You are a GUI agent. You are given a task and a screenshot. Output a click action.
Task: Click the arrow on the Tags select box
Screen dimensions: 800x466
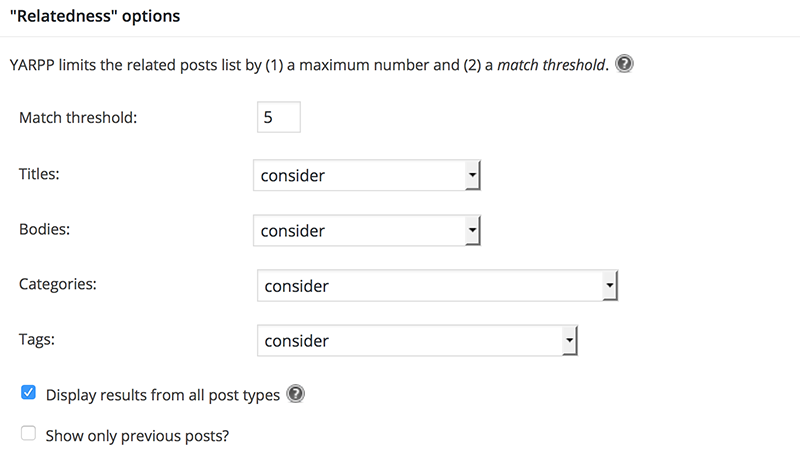pyautogui.click(x=569, y=340)
